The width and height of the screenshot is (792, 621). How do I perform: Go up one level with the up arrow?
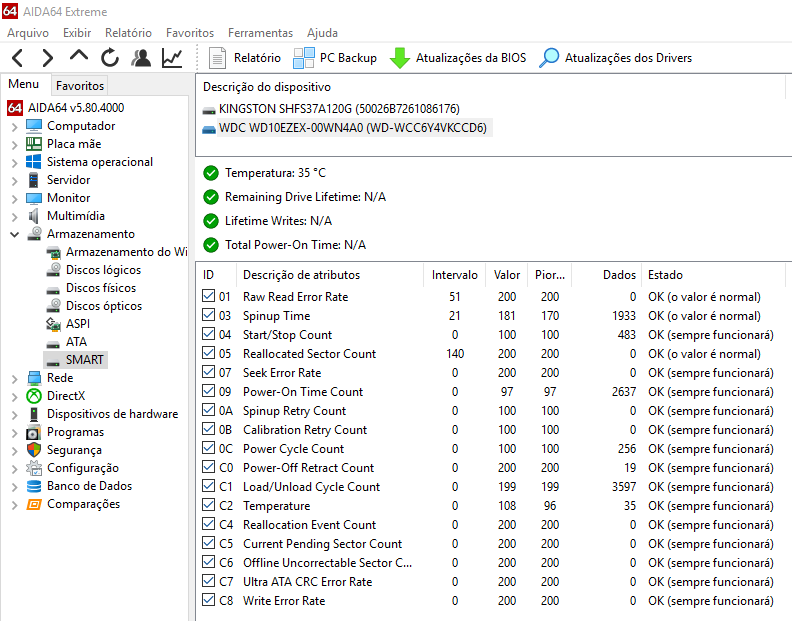(x=79, y=56)
